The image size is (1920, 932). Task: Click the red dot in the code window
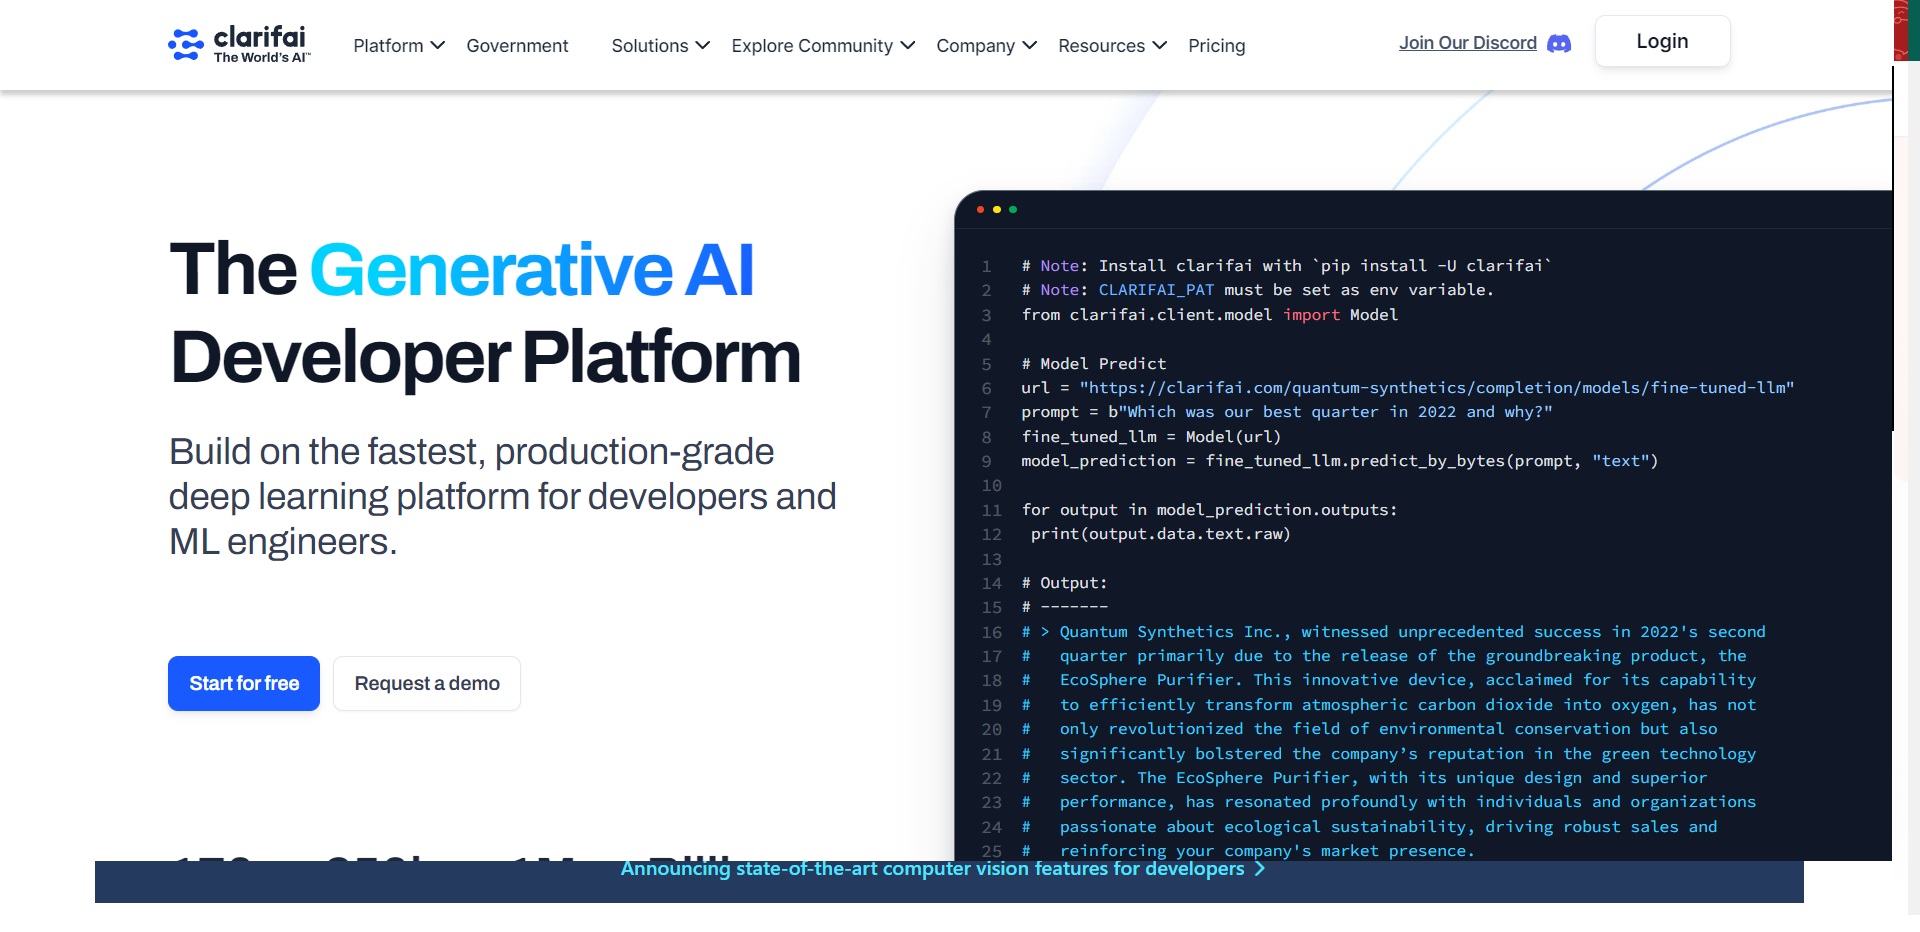coord(980,209)
